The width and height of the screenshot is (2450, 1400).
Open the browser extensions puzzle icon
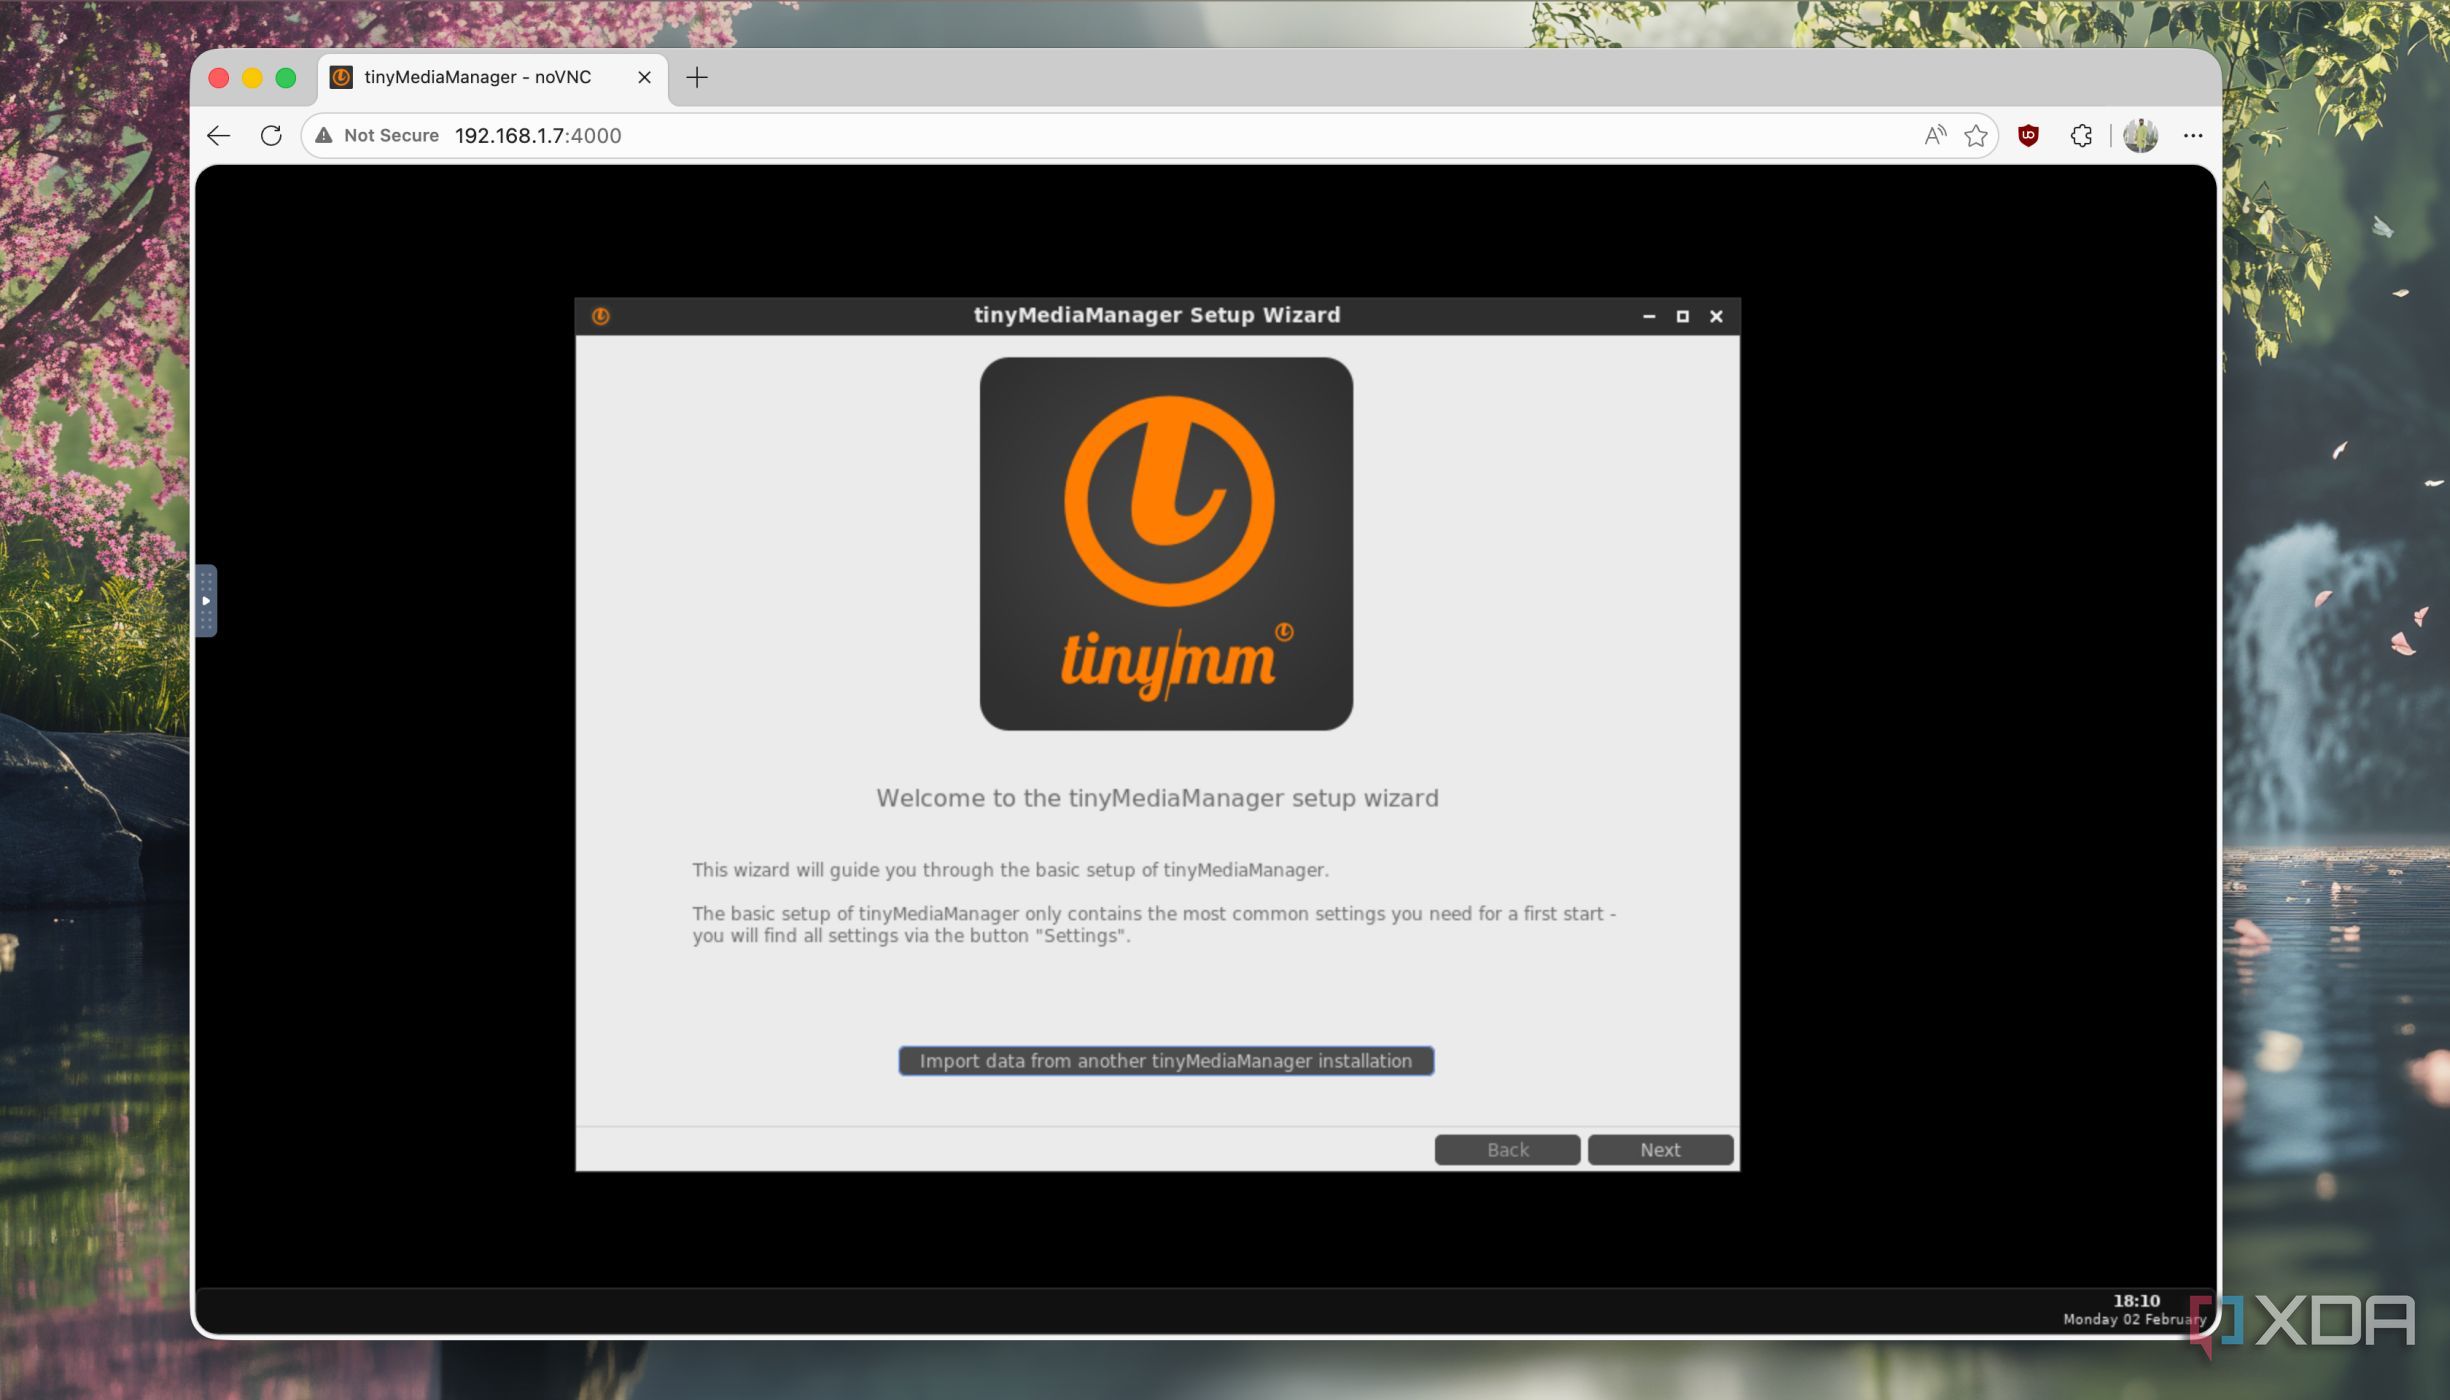click(x=2081, y=136)
